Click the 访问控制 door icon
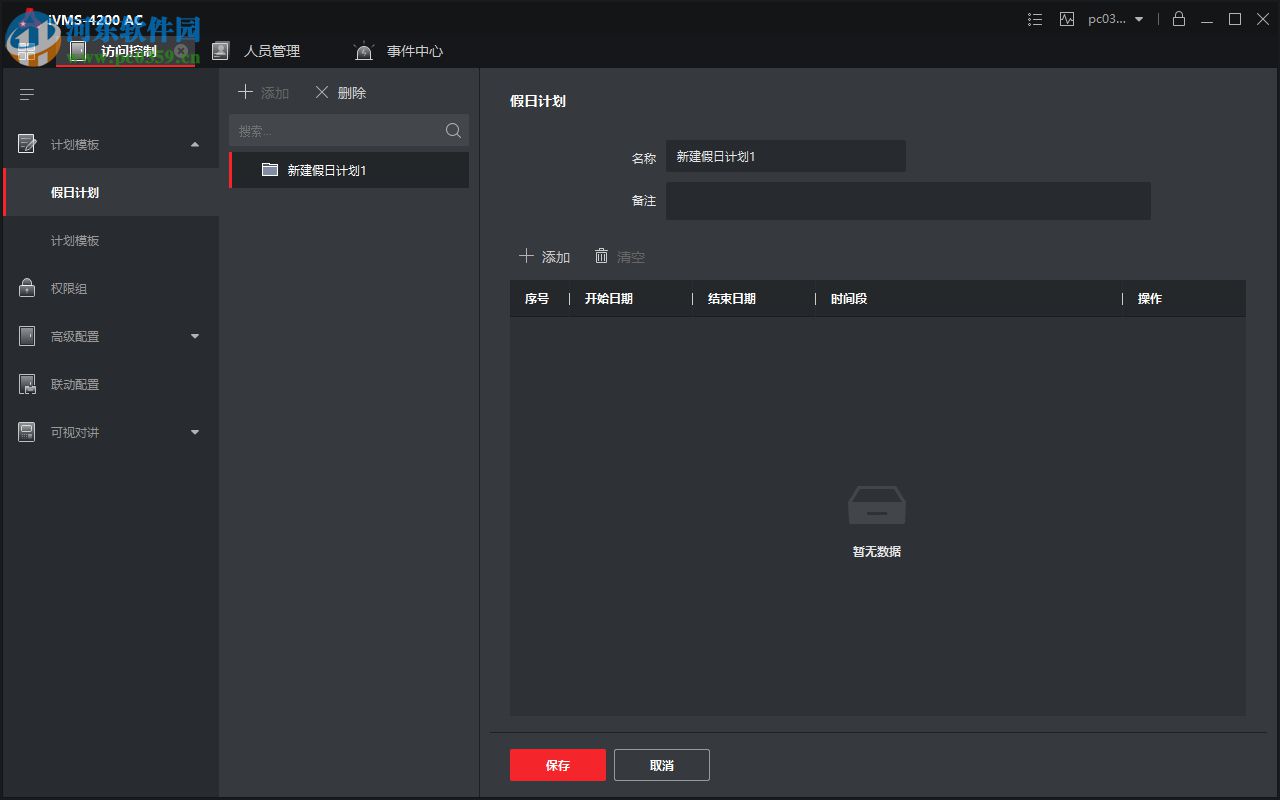Image resolution: width=1280 pixels, height=800 pixels. tap(78, 51)
